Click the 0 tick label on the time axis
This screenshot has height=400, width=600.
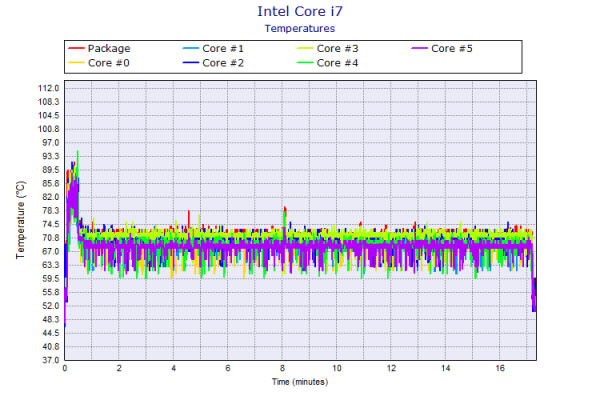tap(65, 368)
